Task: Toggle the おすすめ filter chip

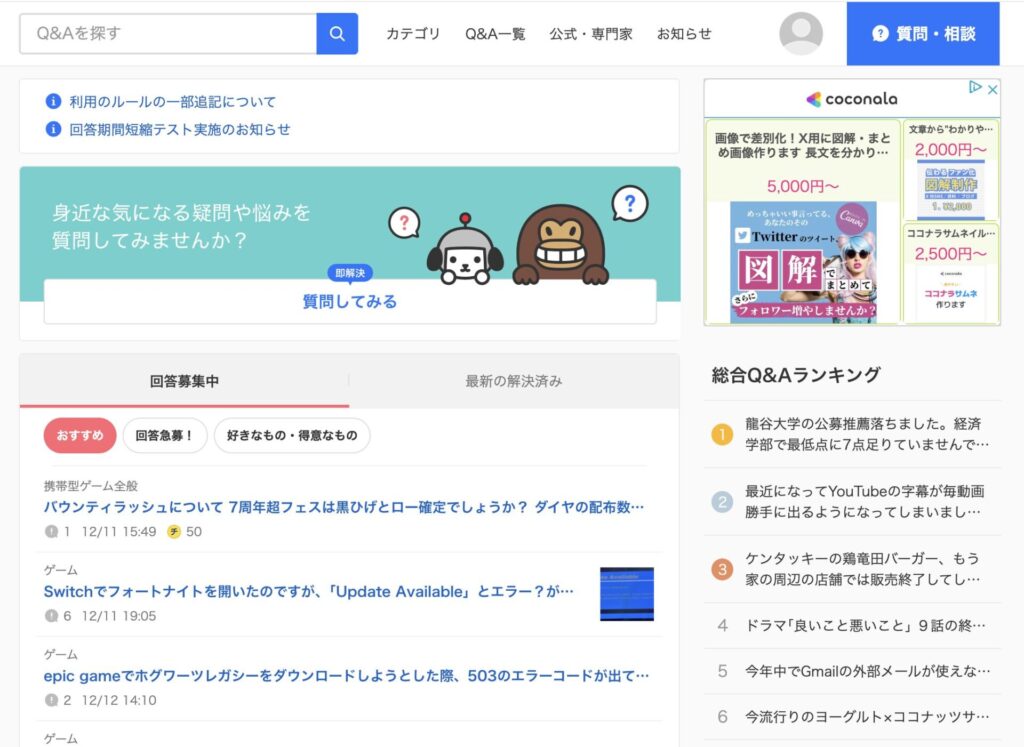Action: tap(79, 435)
